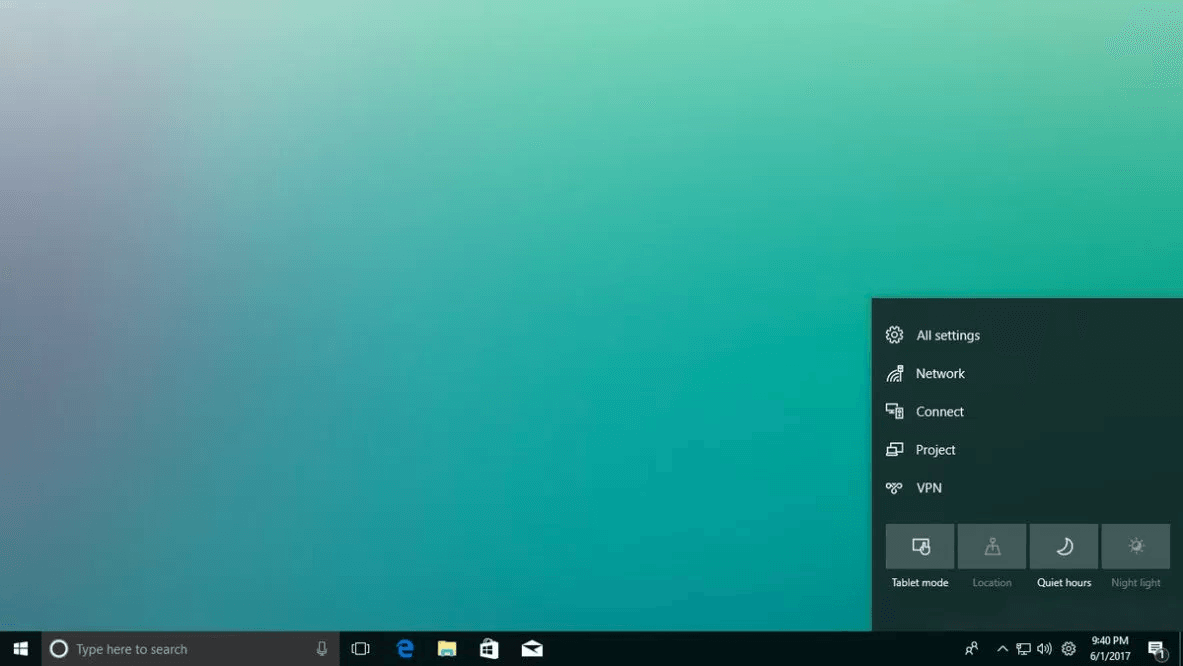Image resolution: width=1183 pixels, height=666 pixels.
Task: Click the Connect devices icon
Action: click(x=894, y=411)
